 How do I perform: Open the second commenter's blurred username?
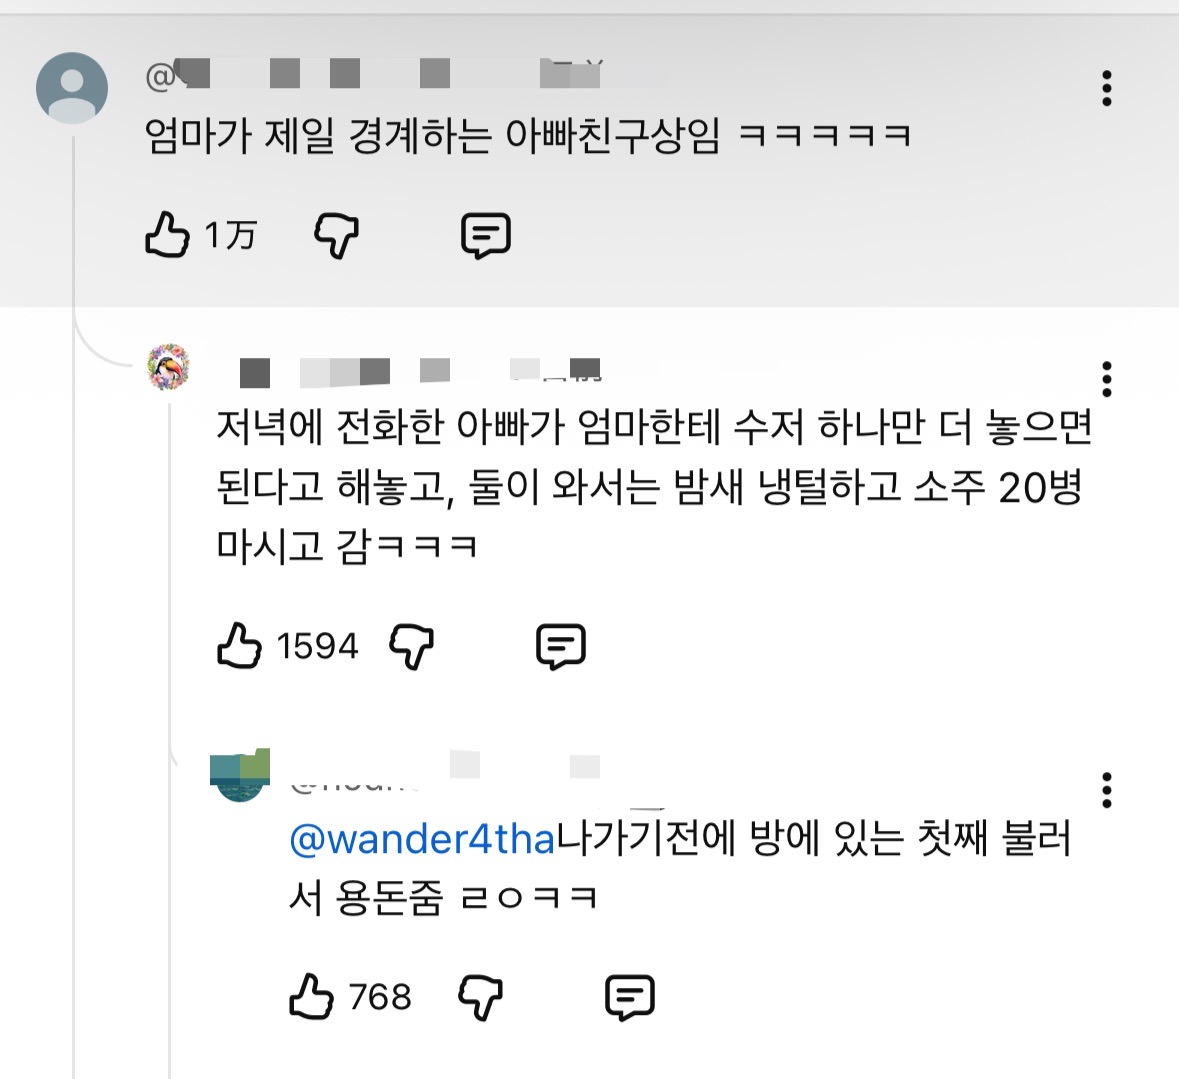[420, 371]
